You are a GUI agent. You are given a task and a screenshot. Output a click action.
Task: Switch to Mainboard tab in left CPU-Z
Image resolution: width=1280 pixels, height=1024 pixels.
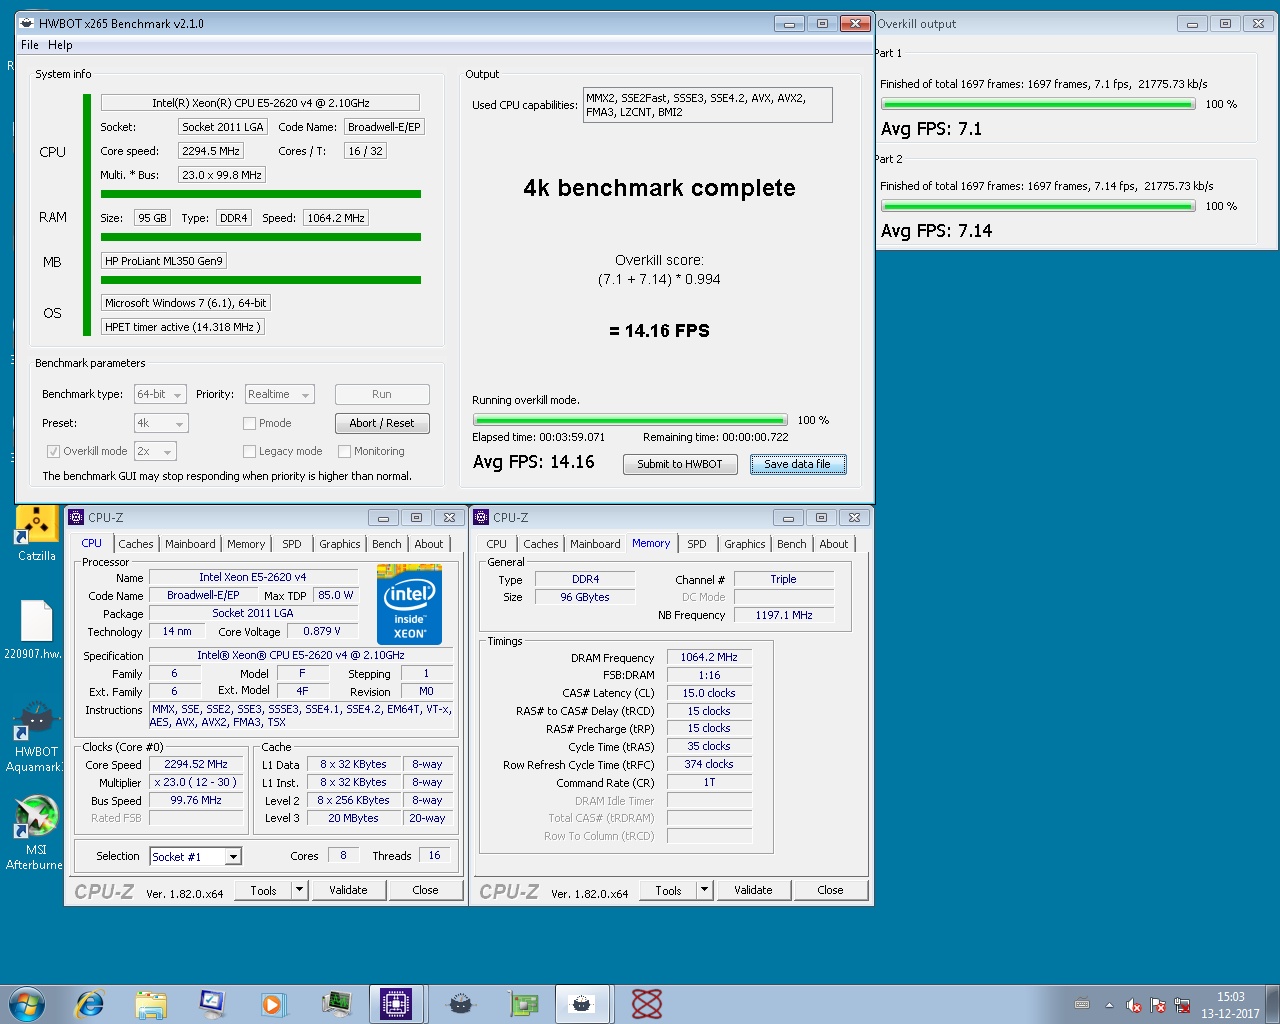pyautogui.click(x=190, y=544)
